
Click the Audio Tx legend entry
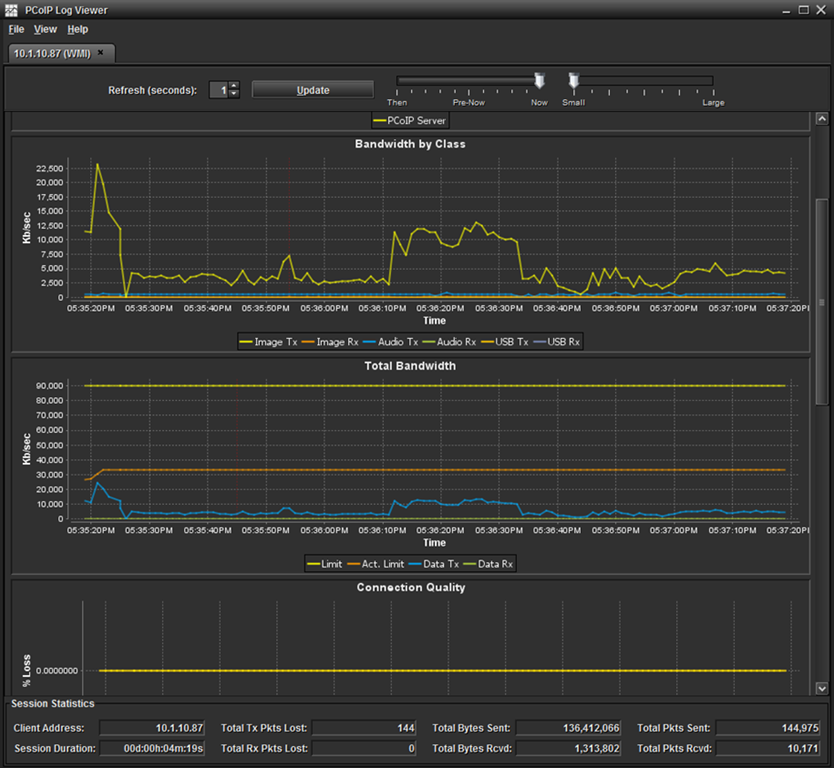391,342
